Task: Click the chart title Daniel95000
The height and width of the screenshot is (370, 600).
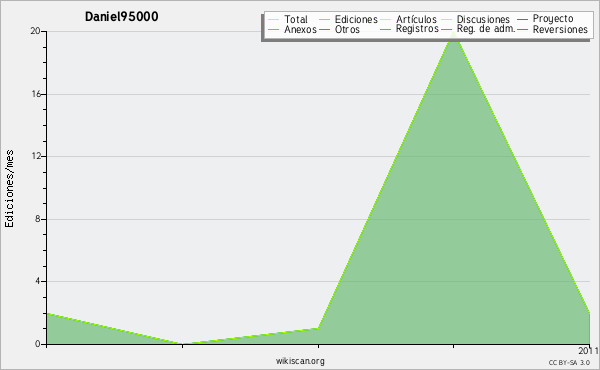Action: [x=121, y=16]
